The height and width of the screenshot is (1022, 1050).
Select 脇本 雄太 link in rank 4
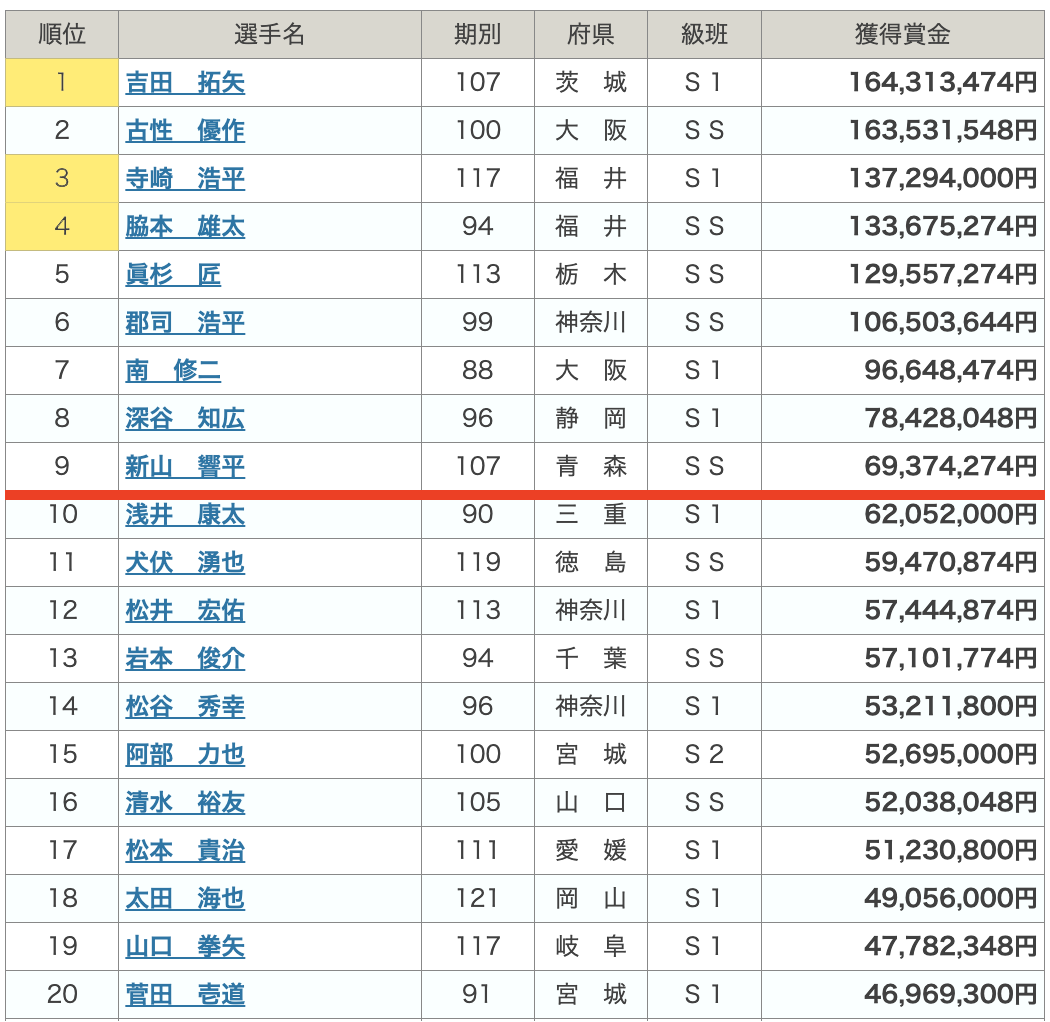coord(185,227)
